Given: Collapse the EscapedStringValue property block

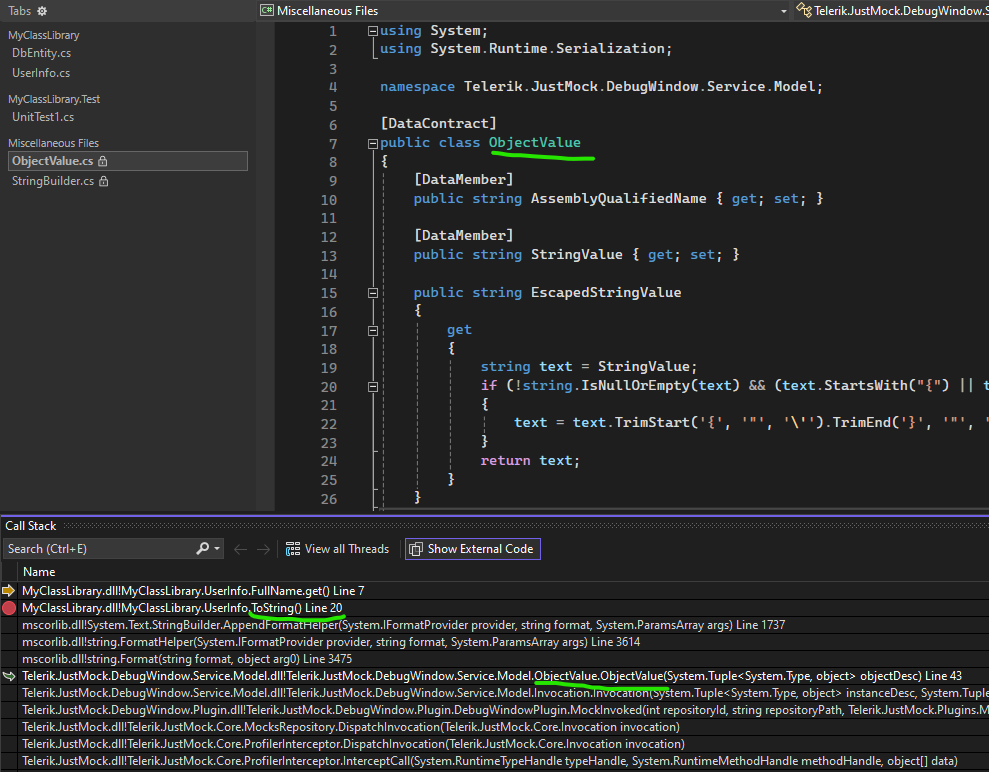Looking at the screenshot, I should [x=373, y=293].
